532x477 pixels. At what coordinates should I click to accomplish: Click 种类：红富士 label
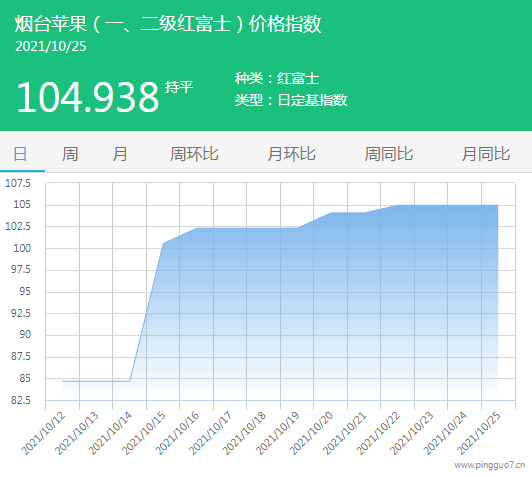point(277,78)
